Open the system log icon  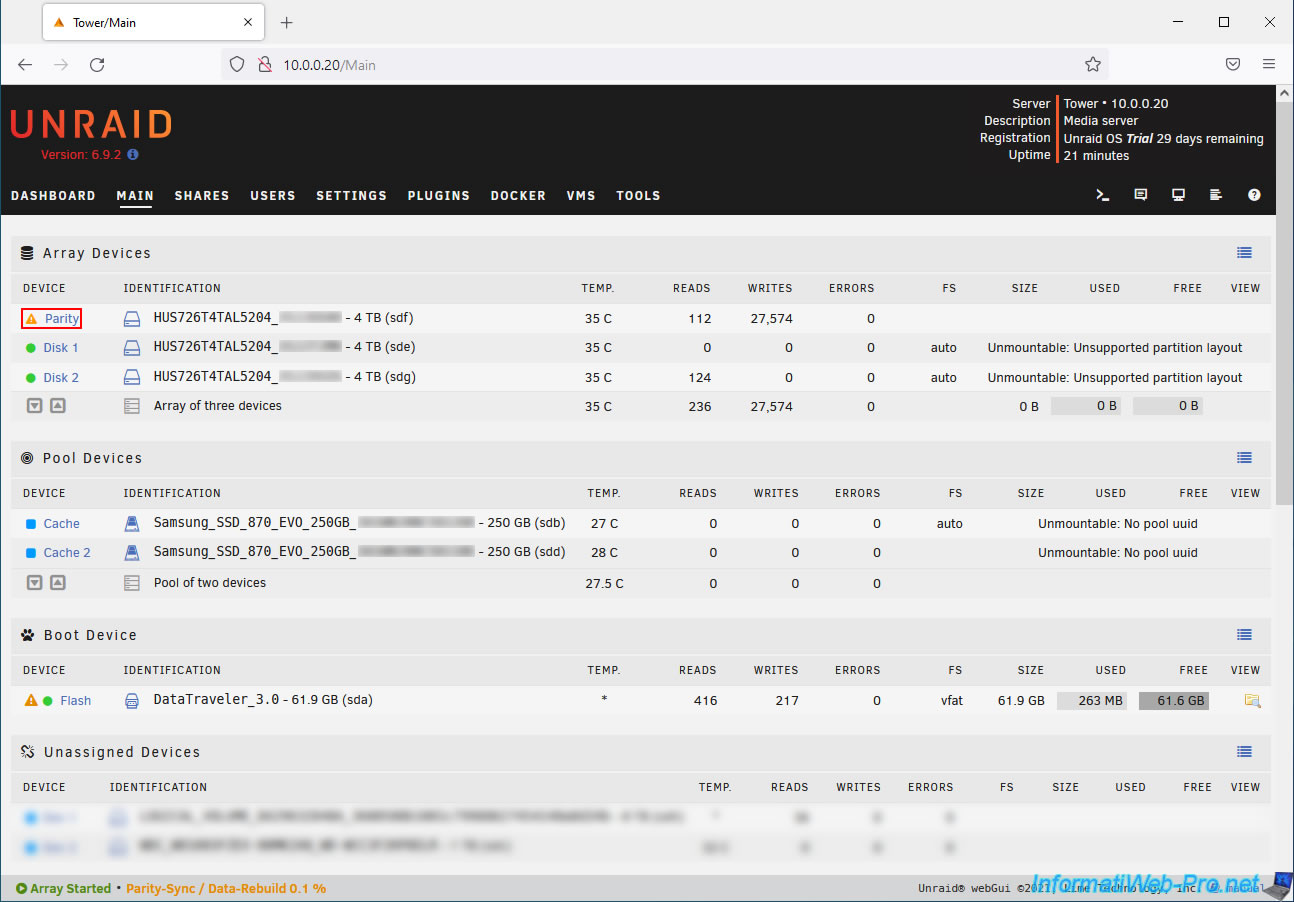tap(1216, 195)
